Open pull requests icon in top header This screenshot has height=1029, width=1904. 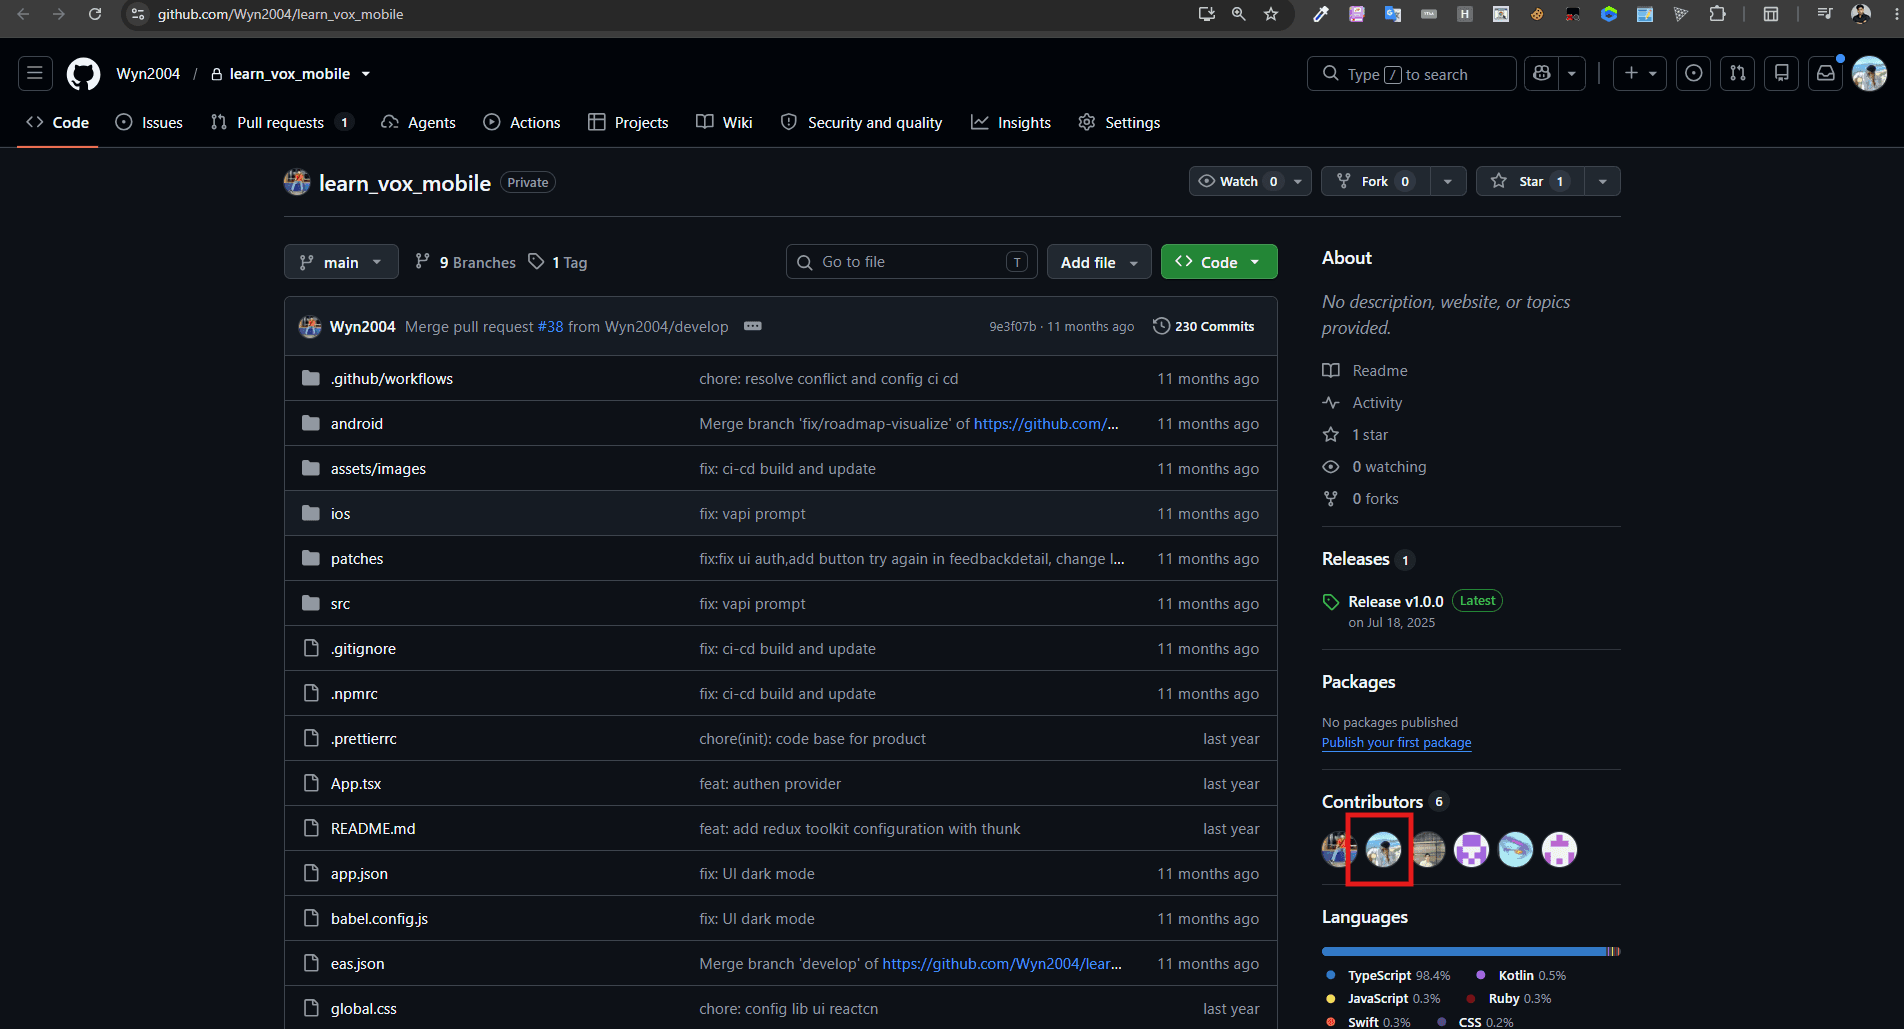[x=1738, y=73]
